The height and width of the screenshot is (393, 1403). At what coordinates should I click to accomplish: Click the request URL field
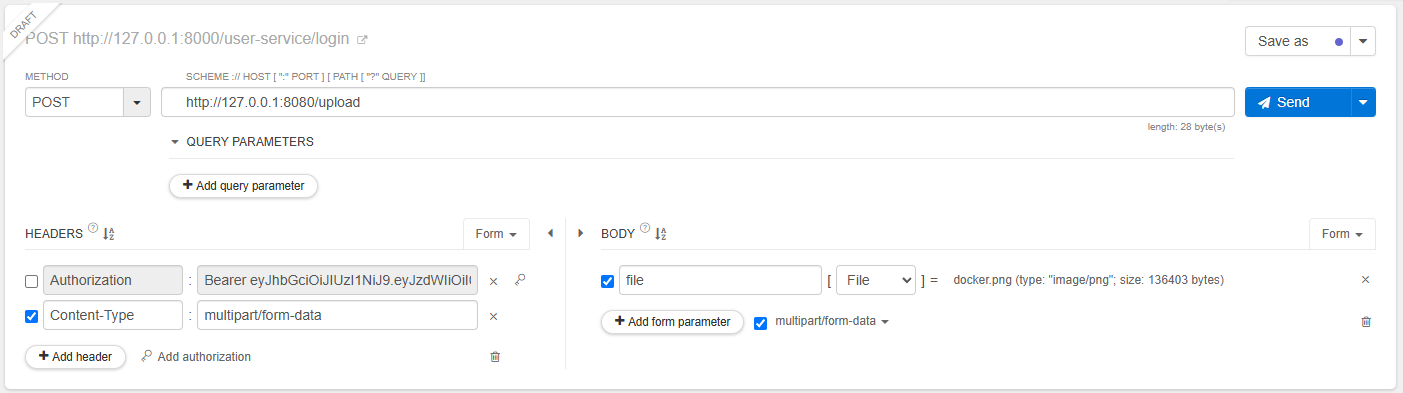coord(698,102)
